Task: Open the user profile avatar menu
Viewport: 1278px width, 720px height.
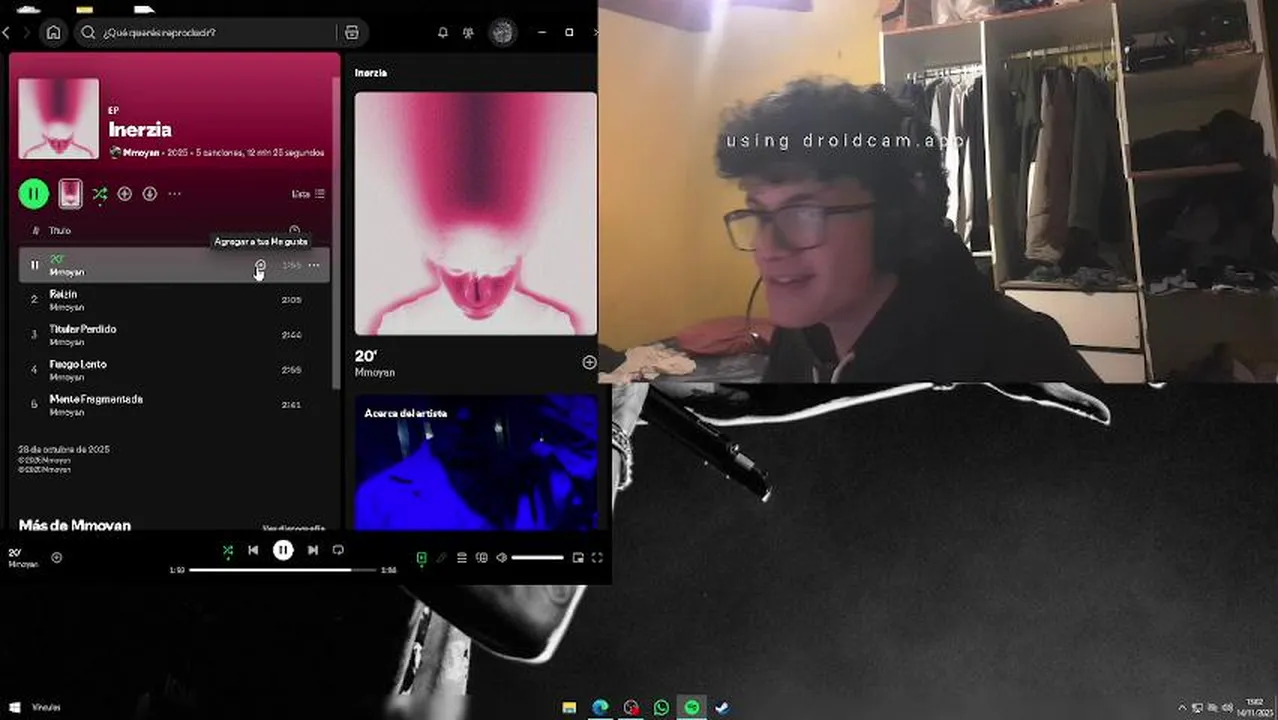Action: (502, 32)
